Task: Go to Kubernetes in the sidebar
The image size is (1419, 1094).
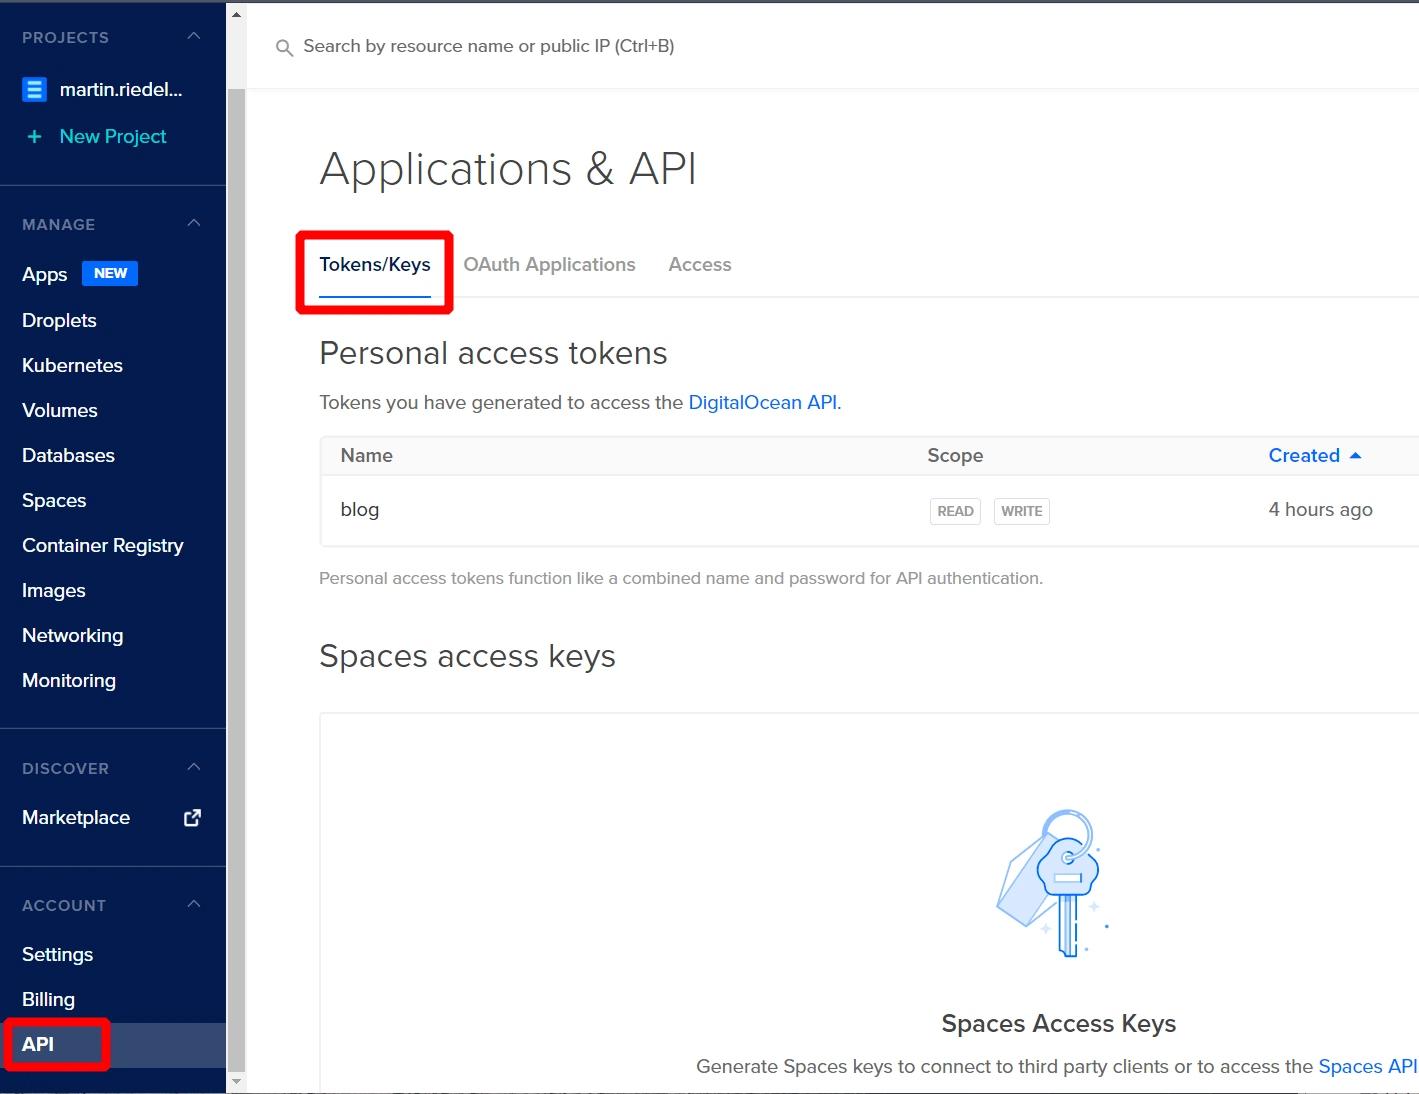Action: click(72, 366)
